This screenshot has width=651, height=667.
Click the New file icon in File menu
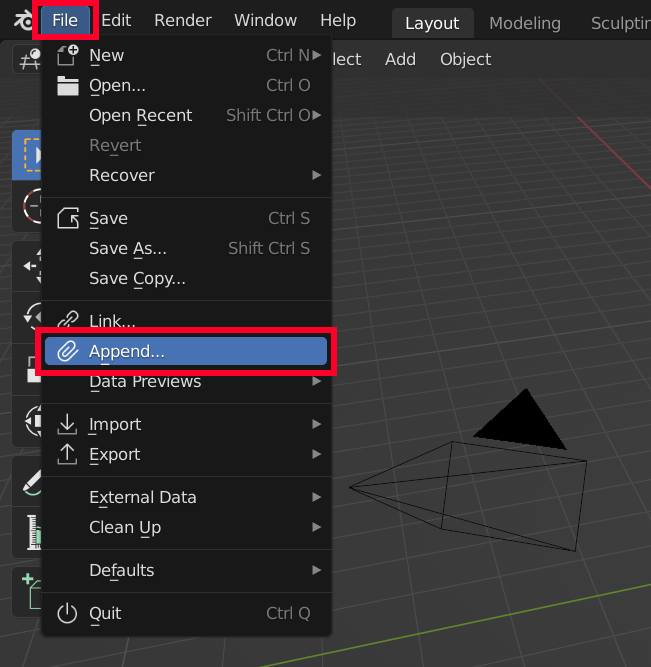67,56
